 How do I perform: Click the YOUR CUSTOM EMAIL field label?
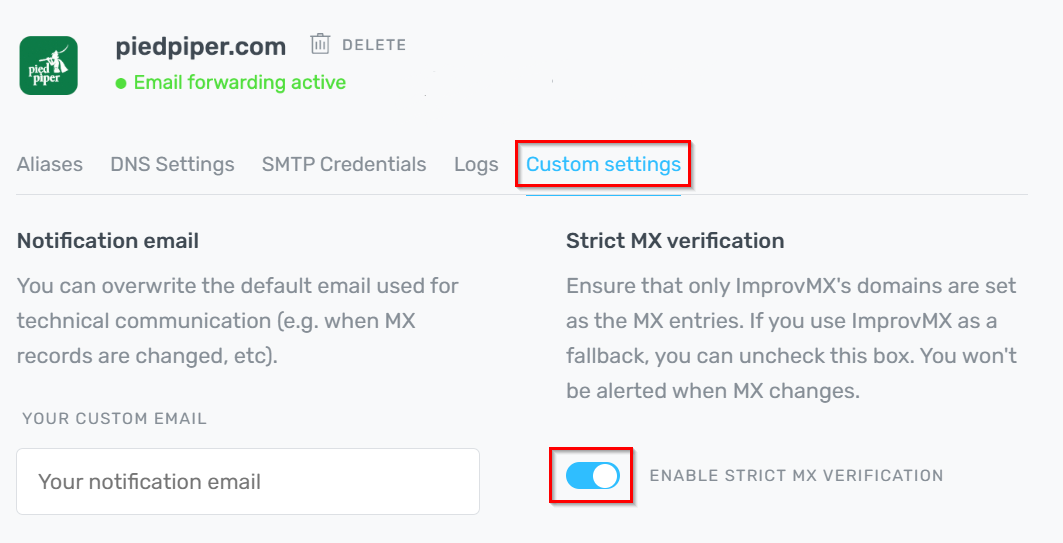114,419
